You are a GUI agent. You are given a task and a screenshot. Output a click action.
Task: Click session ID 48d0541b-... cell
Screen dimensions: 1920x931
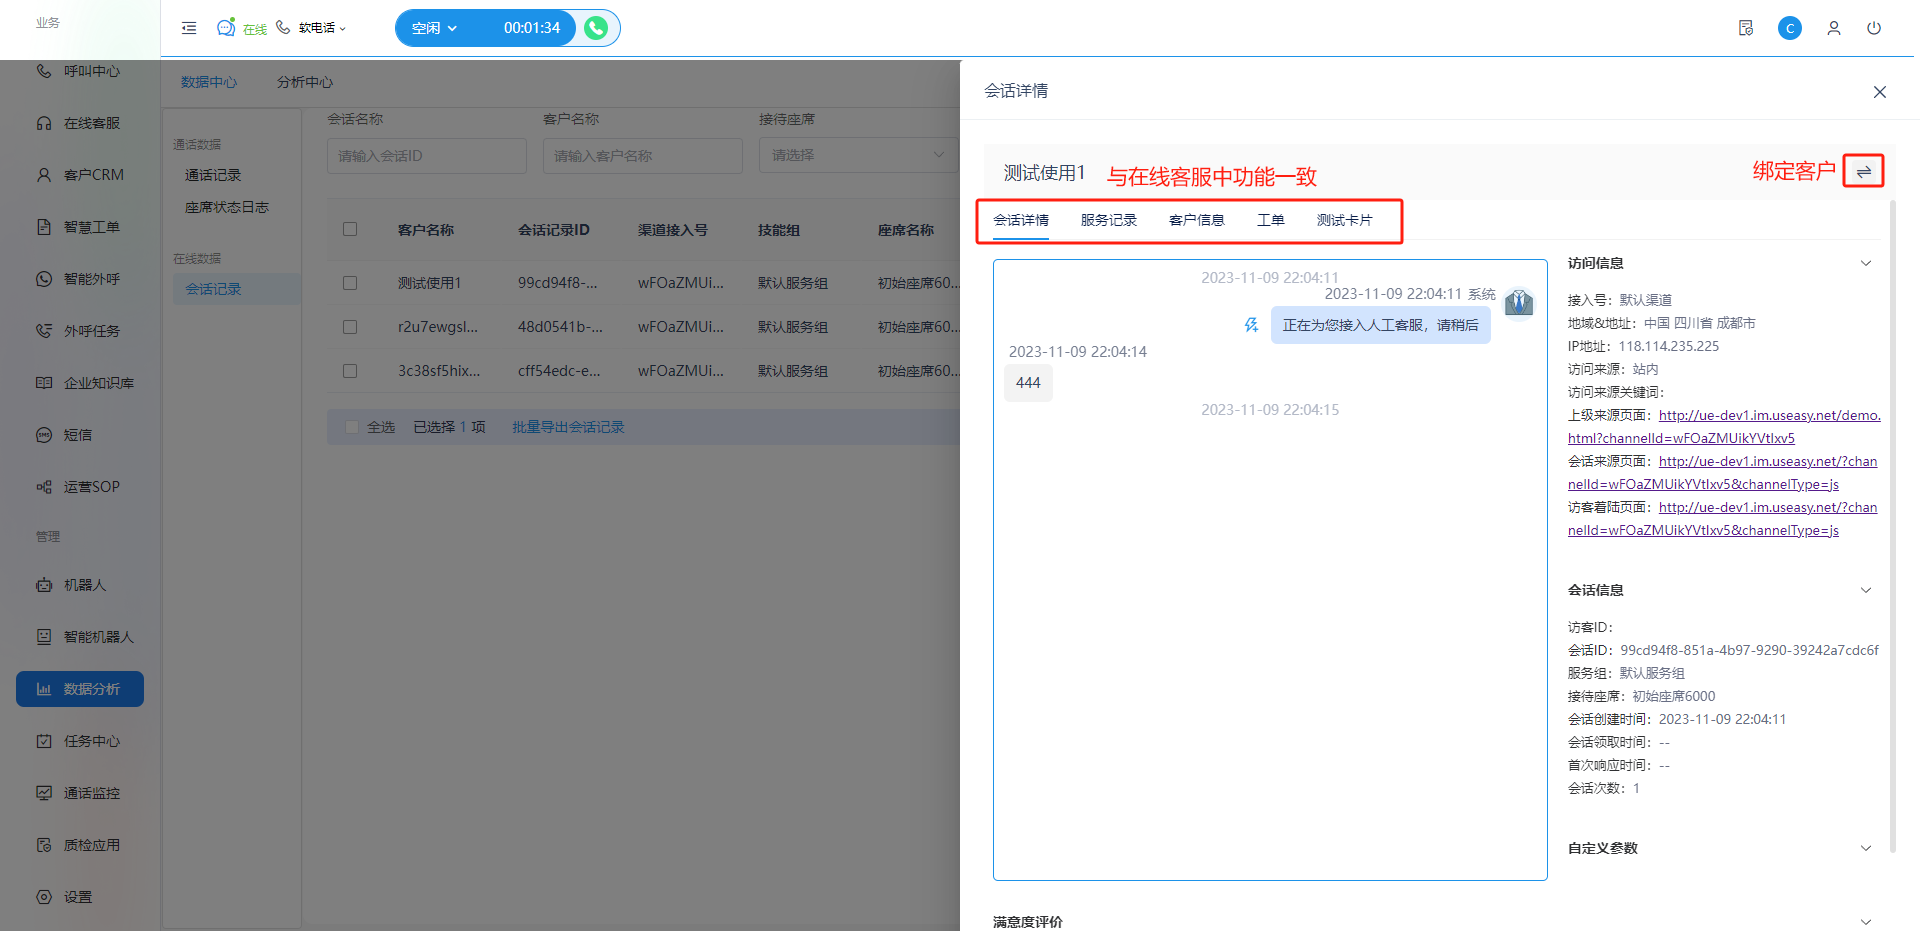point(560,327)
